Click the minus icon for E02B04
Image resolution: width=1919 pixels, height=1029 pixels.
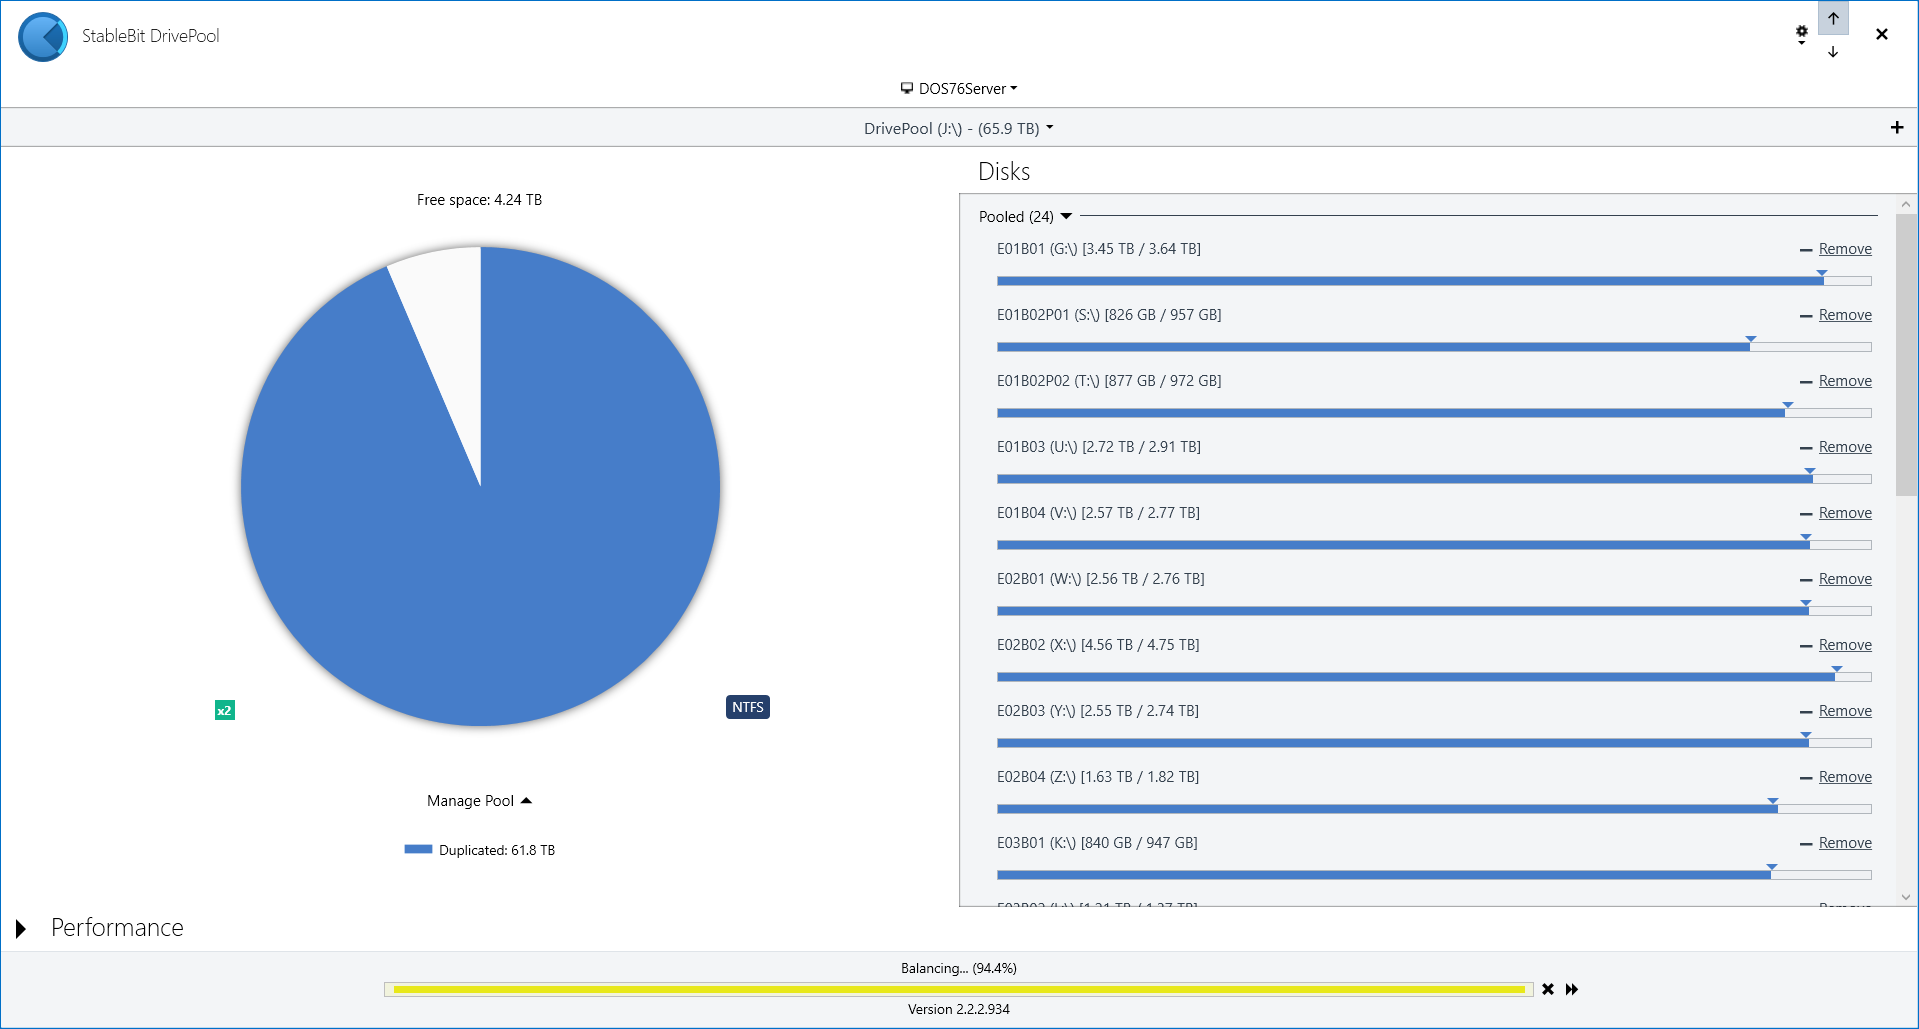click(1806, 778)
